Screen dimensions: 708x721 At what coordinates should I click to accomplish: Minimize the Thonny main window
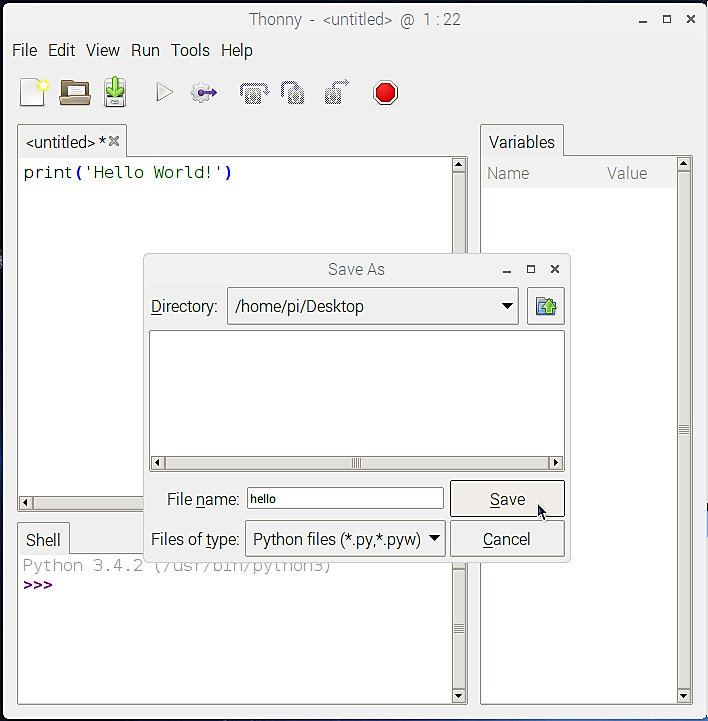click(643, 20)
